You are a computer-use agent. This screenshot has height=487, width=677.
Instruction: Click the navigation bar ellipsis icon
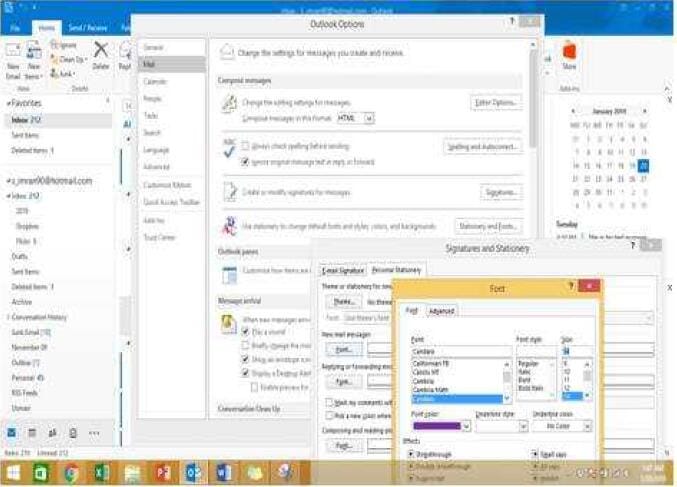click(94, 433)
